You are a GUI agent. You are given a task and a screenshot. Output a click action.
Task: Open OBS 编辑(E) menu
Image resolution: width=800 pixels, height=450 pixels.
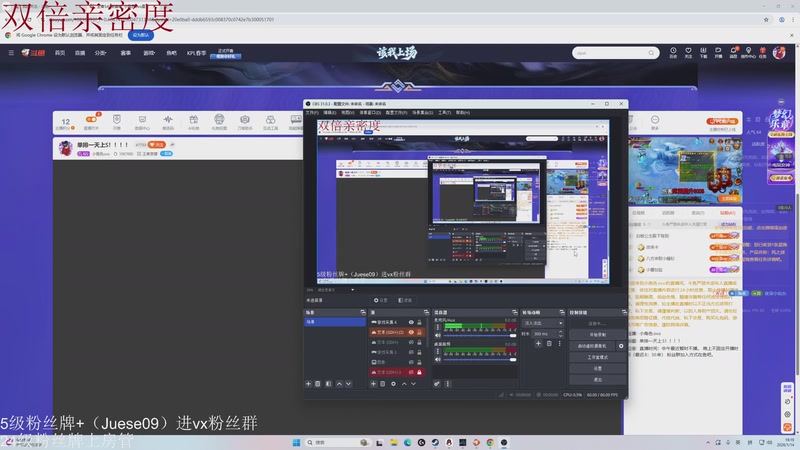(x=330, y=113)
